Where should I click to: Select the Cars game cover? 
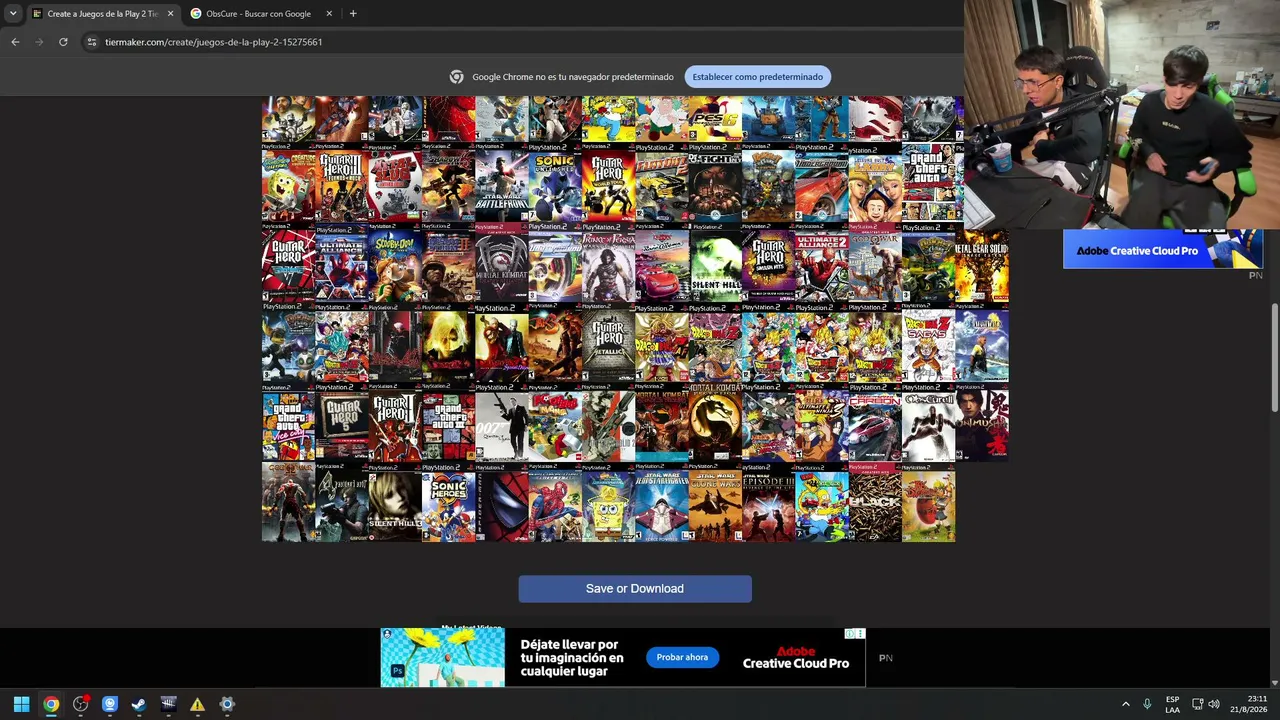coord(662,263)
